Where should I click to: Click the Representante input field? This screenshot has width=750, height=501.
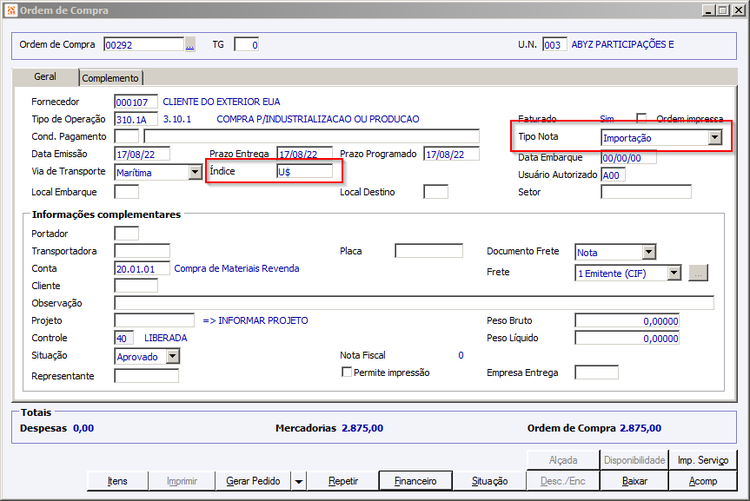(146, 376)
